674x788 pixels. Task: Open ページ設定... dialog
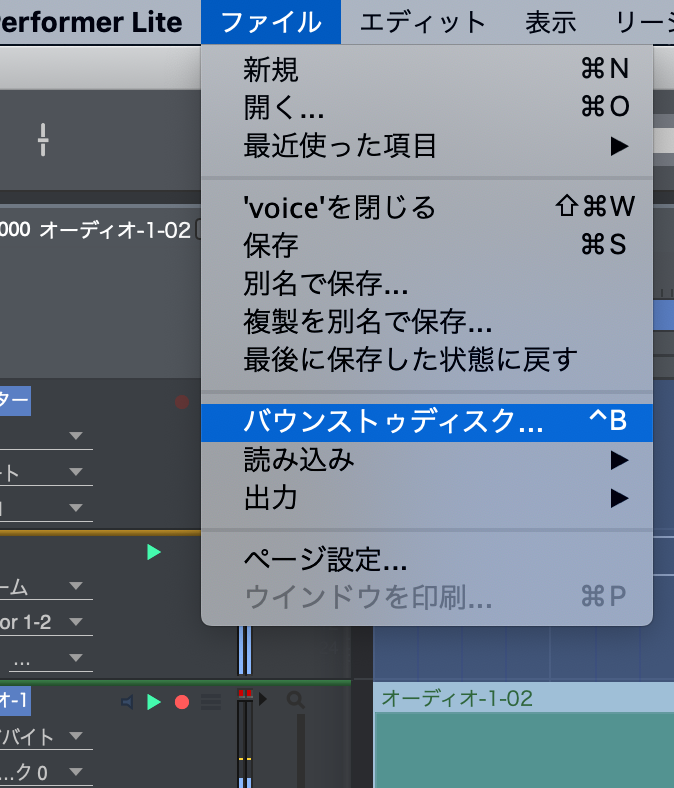tap(427, 559)
